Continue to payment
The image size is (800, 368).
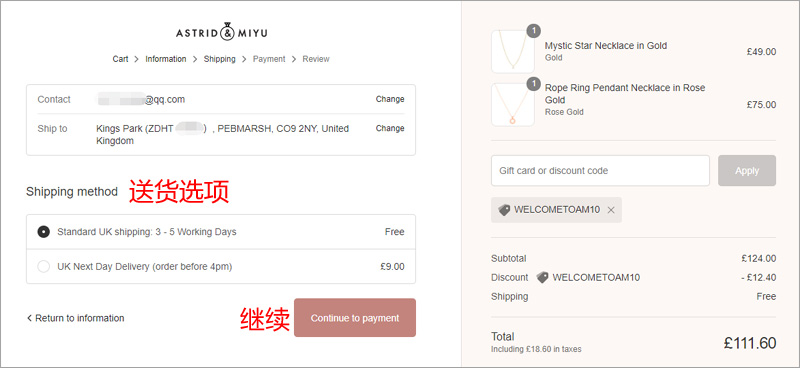(355, 317)
